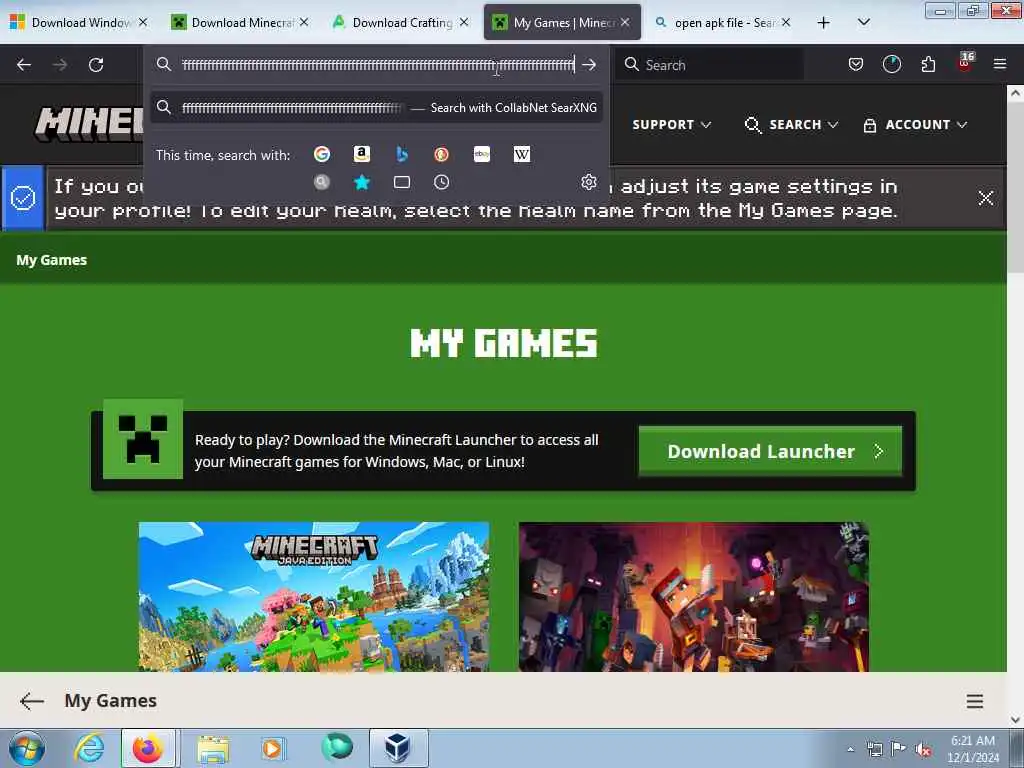Open the Minecraft Dungeons game thumbnail
This screenshot has height=768, width=1024.
click(694, 596)
